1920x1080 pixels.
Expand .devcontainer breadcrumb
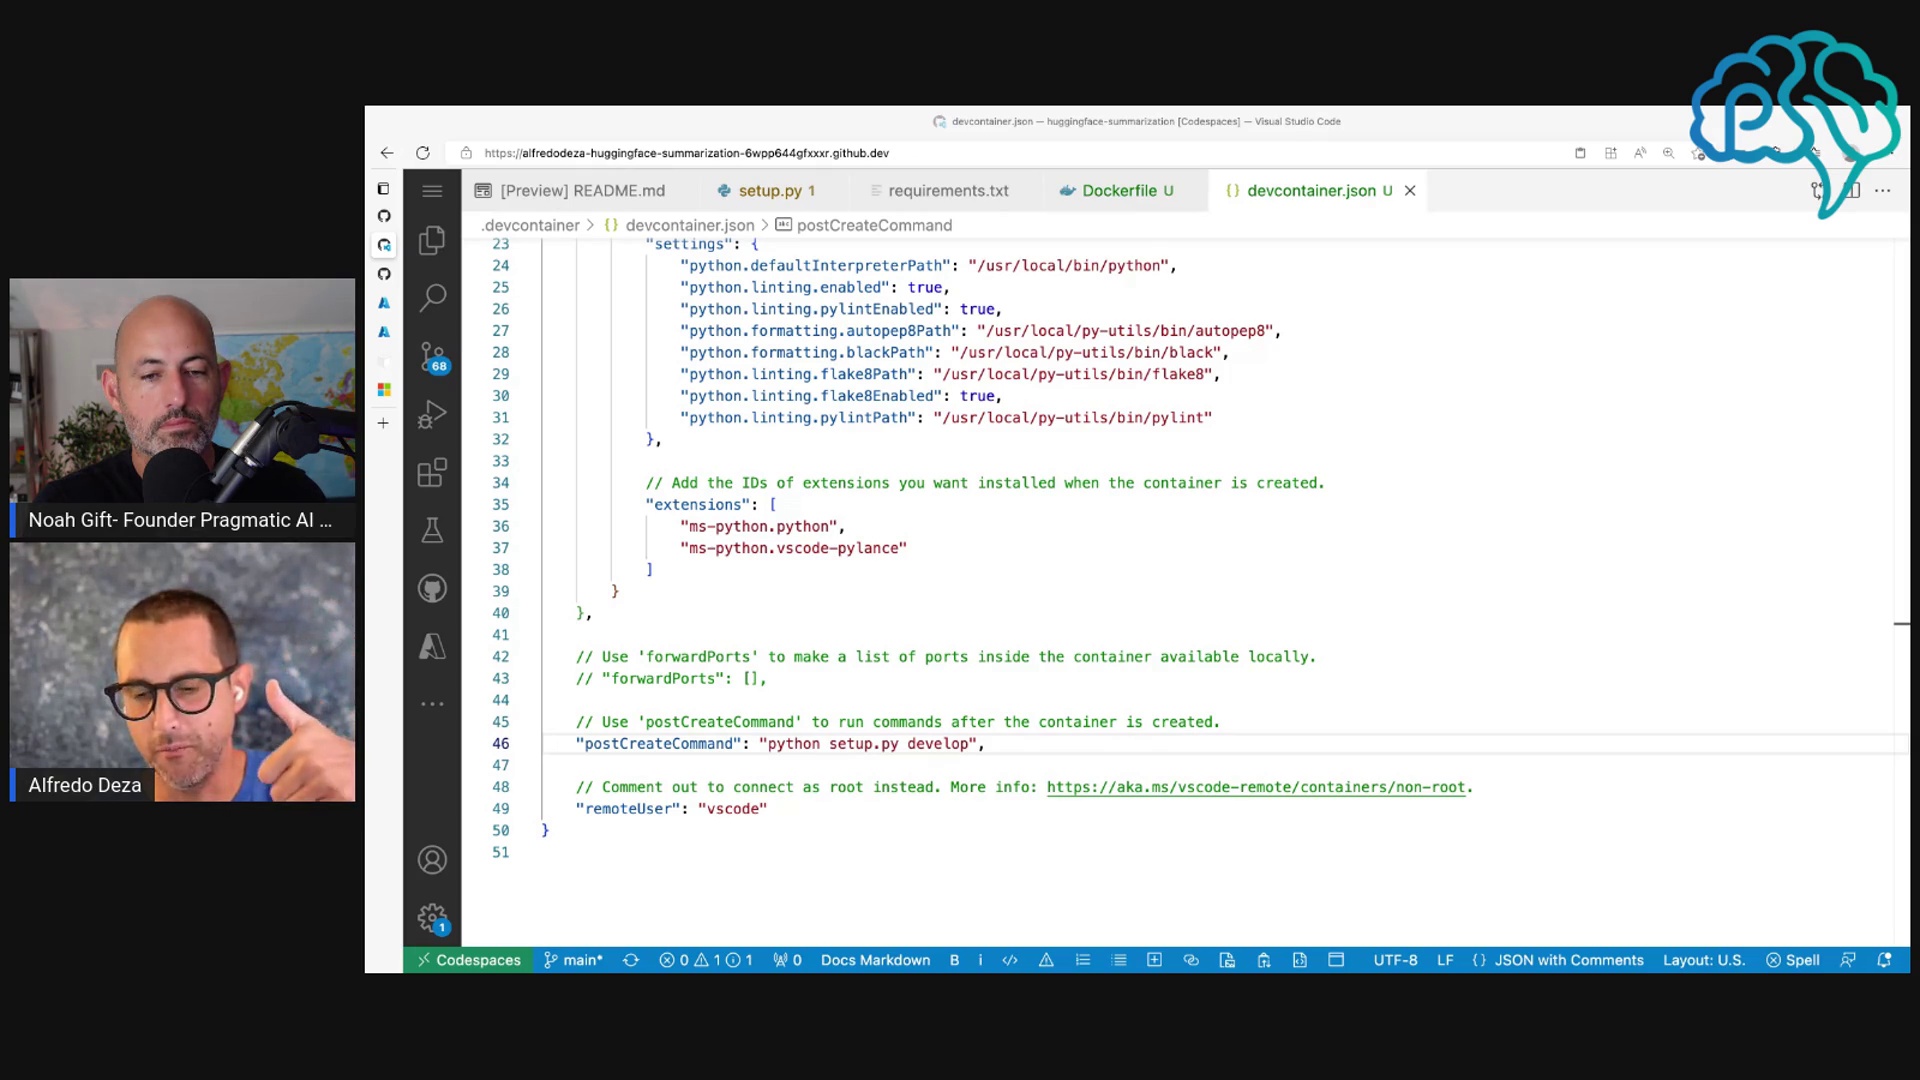pyautogui.click(x=531, y=226)
